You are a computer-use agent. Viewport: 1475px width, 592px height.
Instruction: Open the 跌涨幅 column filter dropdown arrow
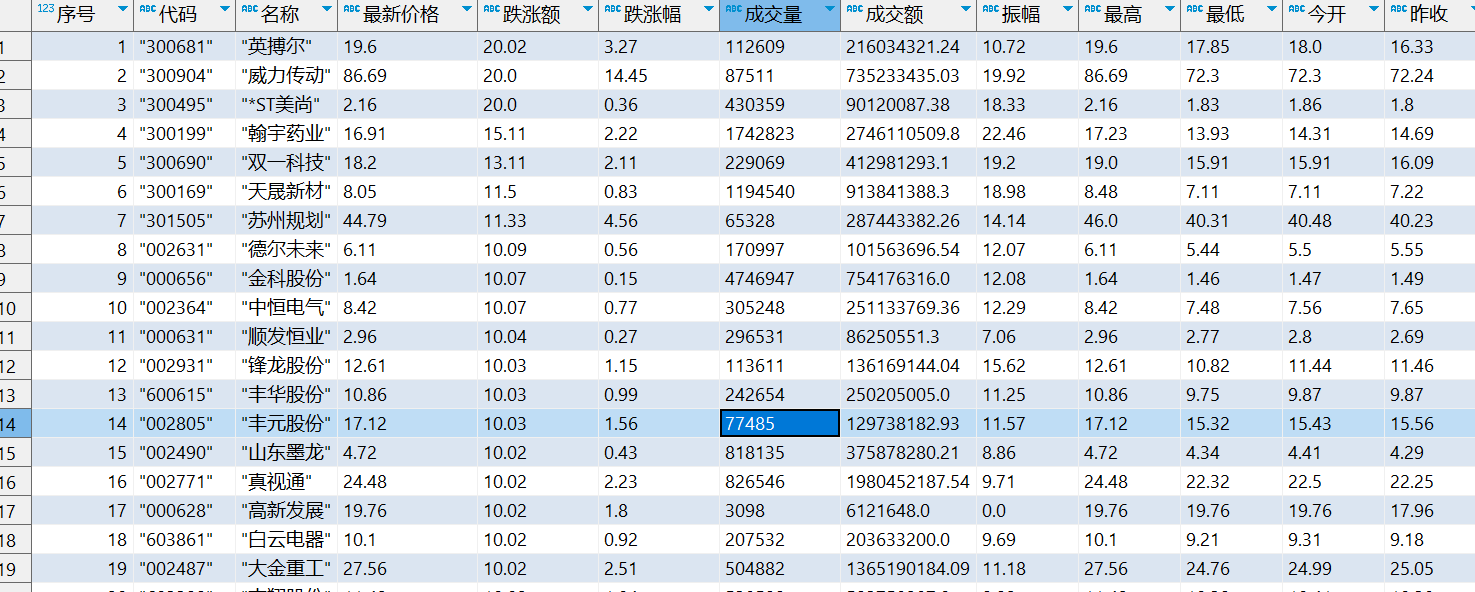709,9
